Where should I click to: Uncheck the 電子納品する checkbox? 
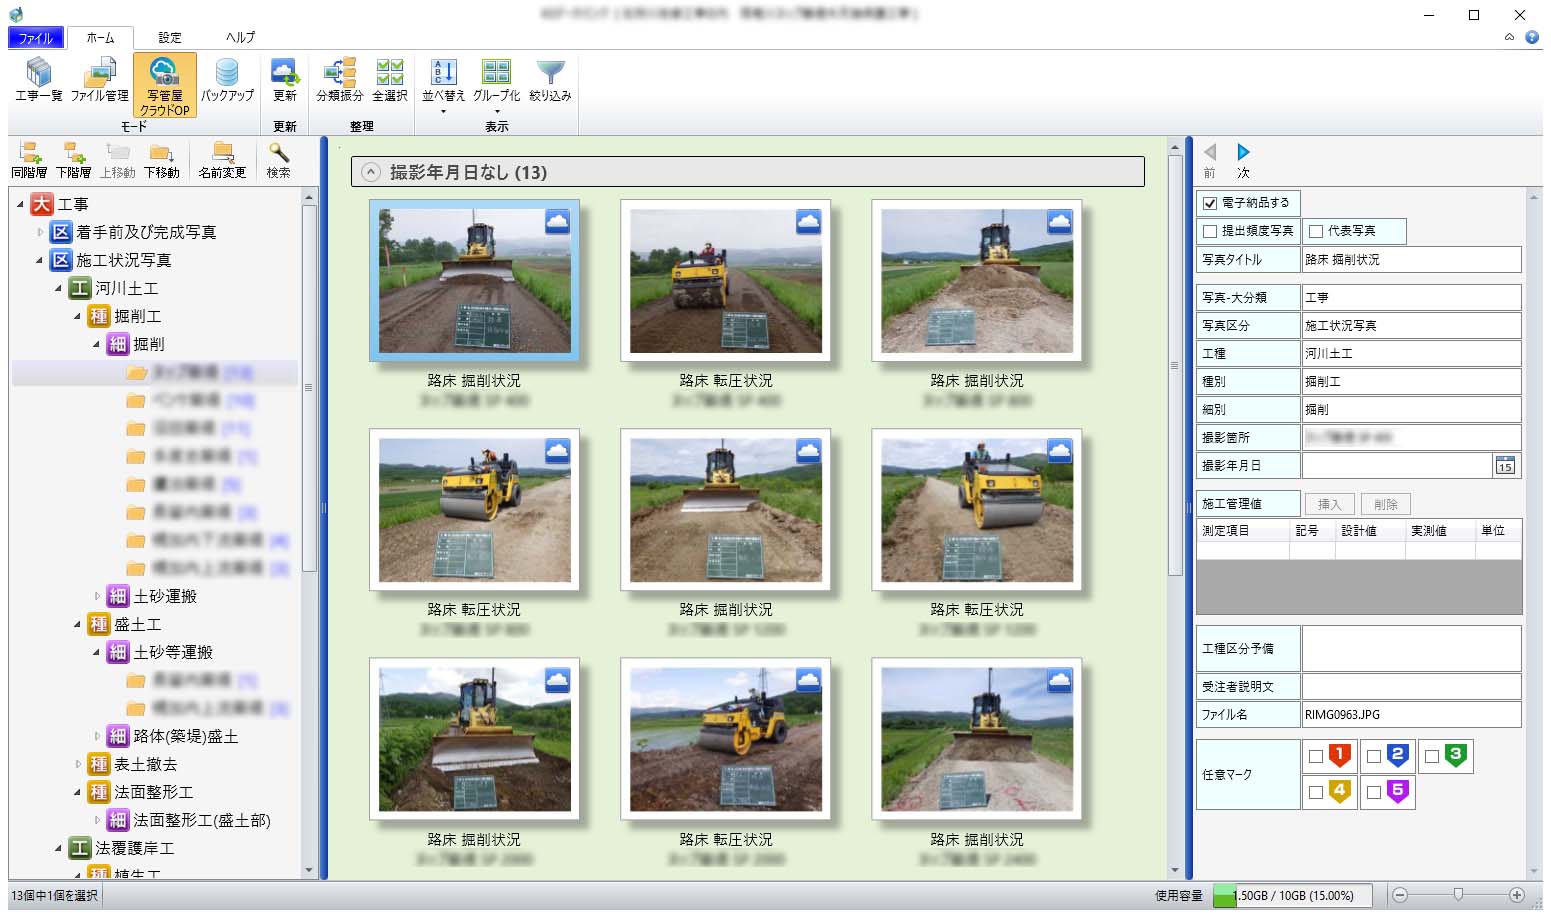click(x=1210, y=203)
